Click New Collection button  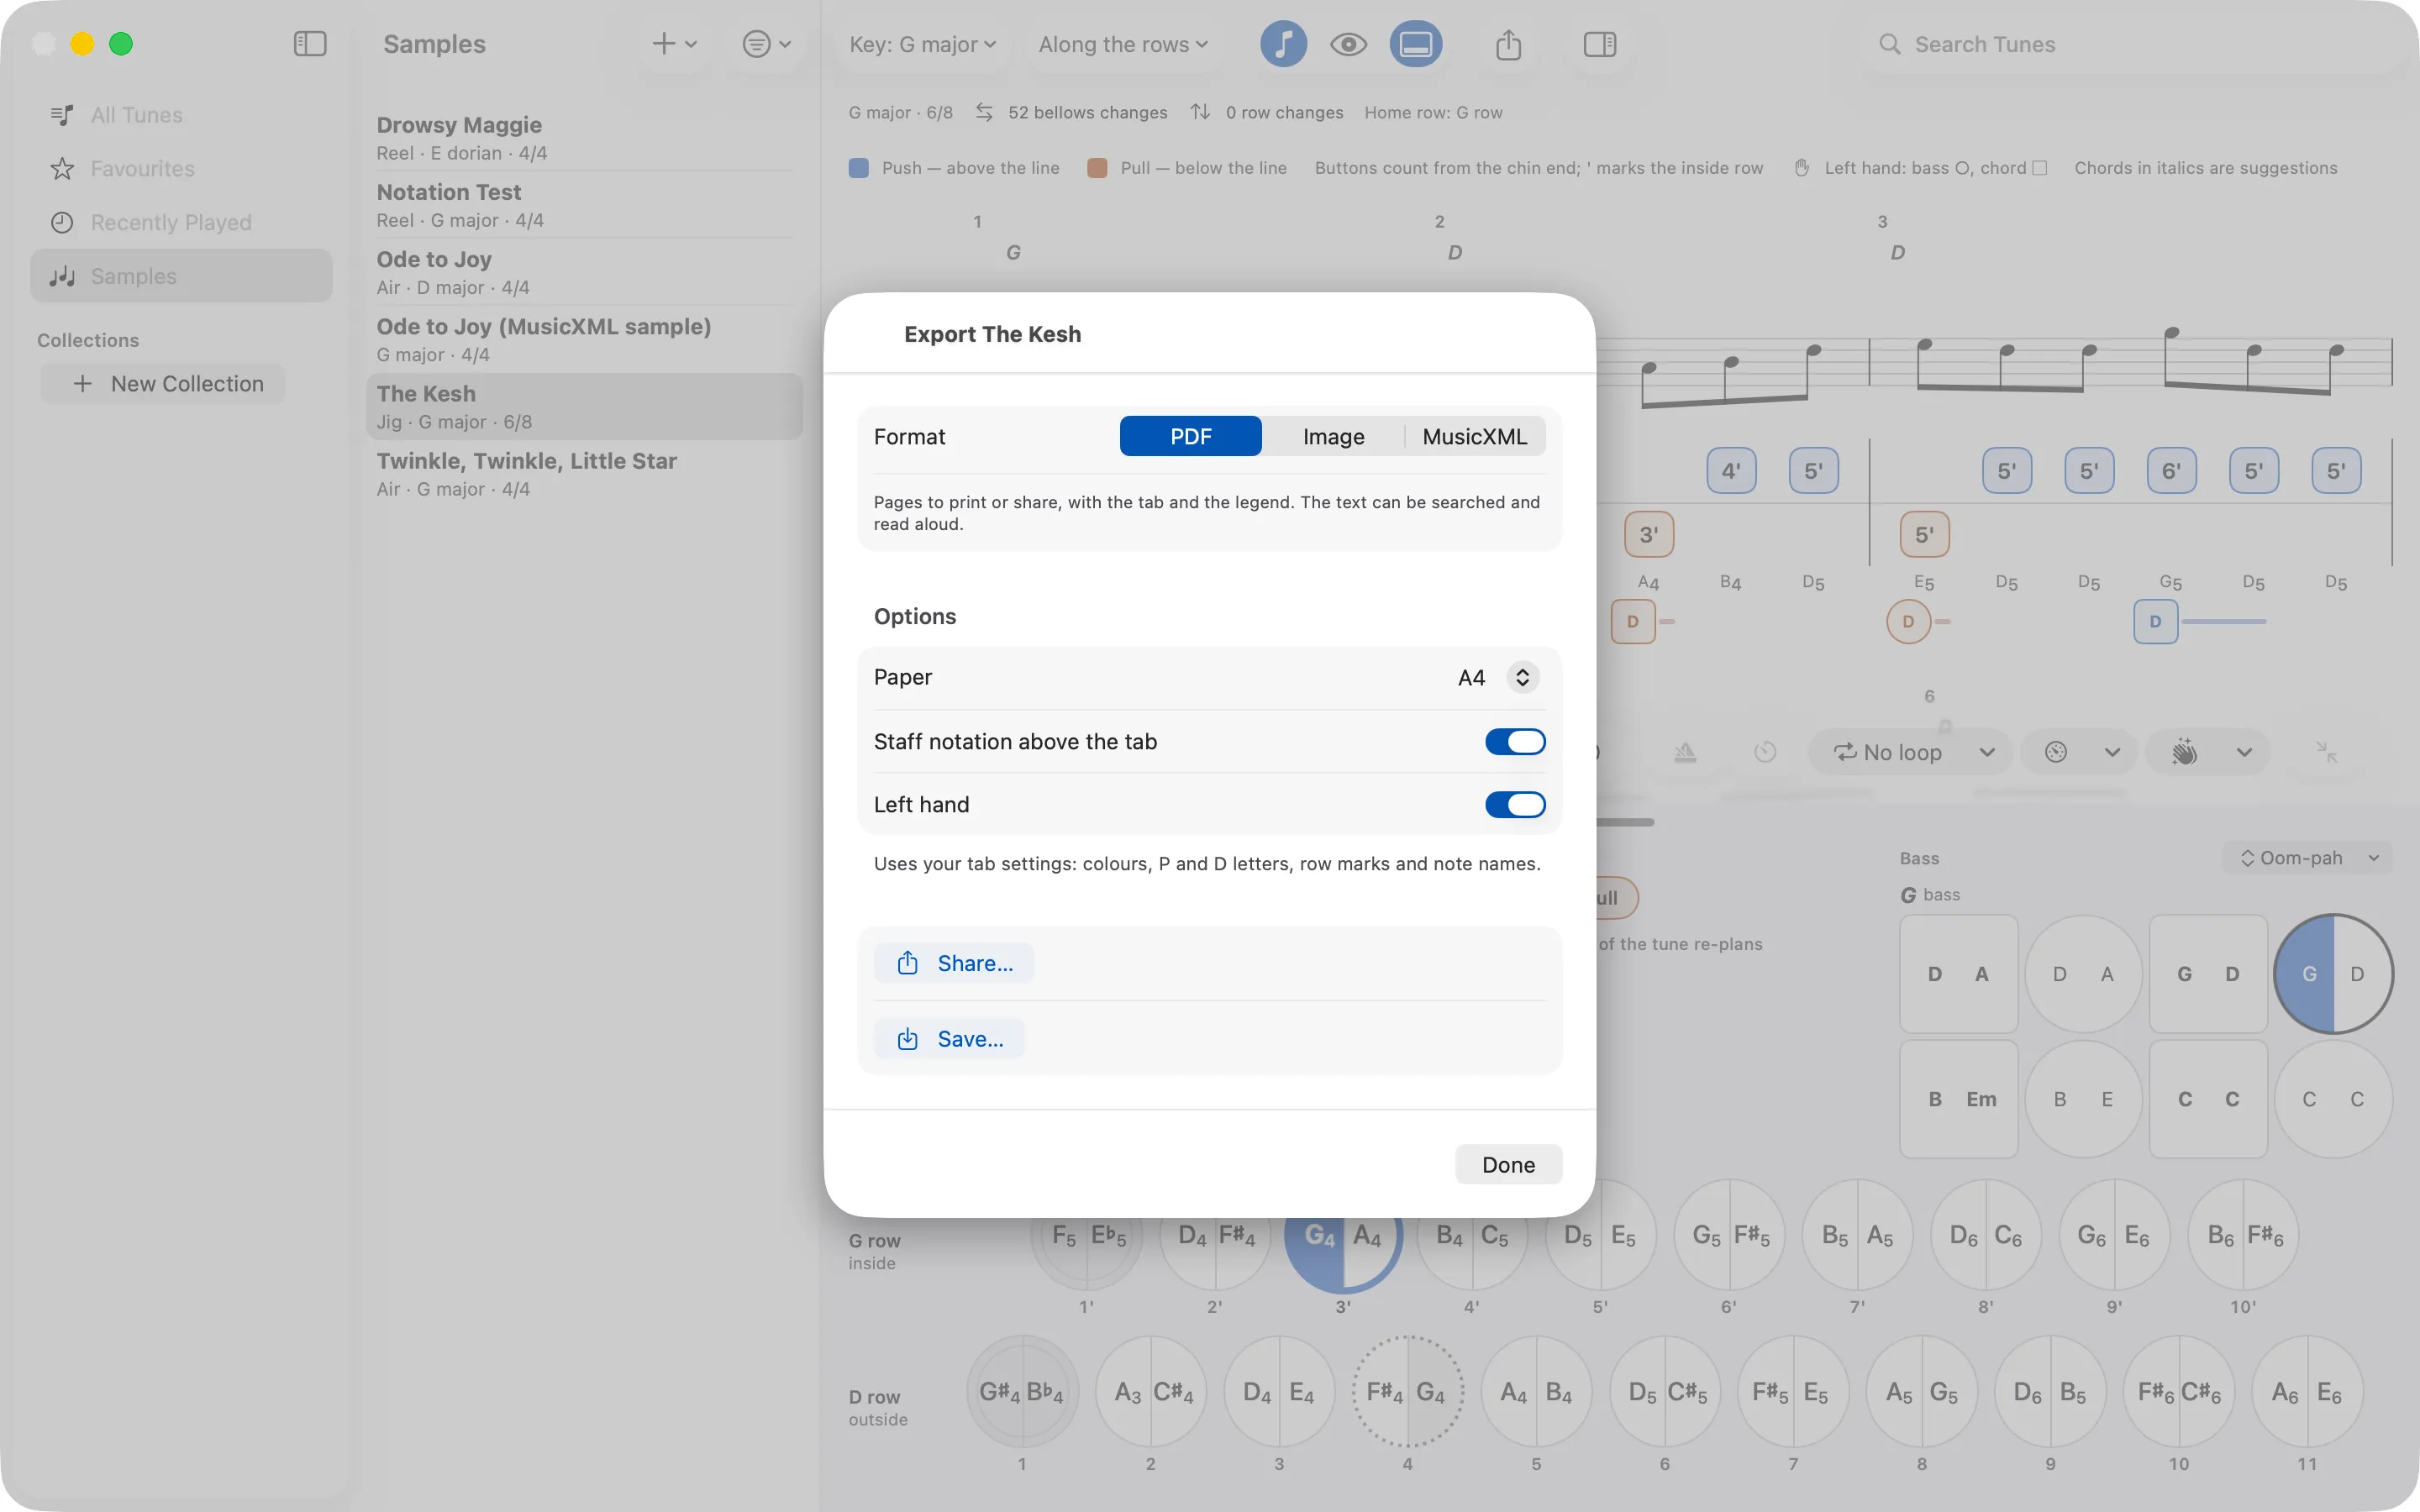pos(163,384)
